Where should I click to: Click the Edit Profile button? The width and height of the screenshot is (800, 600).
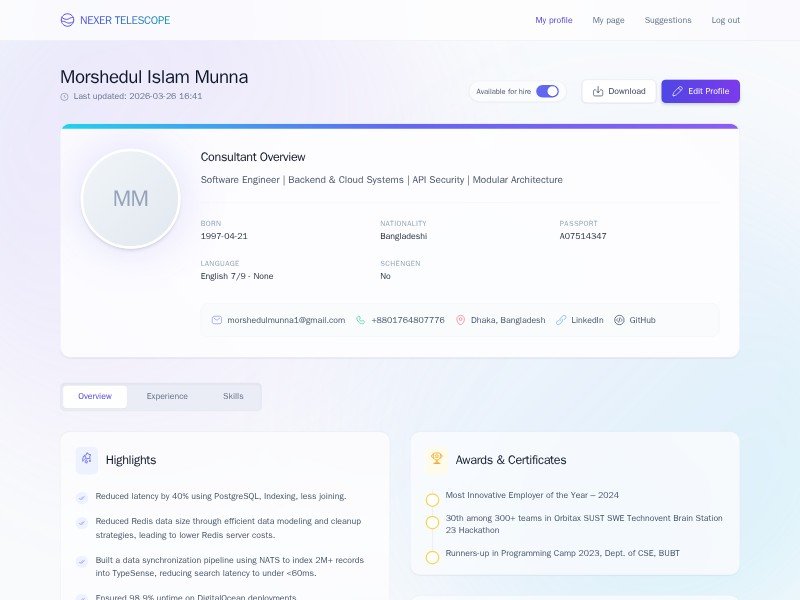tap(700, 91)
